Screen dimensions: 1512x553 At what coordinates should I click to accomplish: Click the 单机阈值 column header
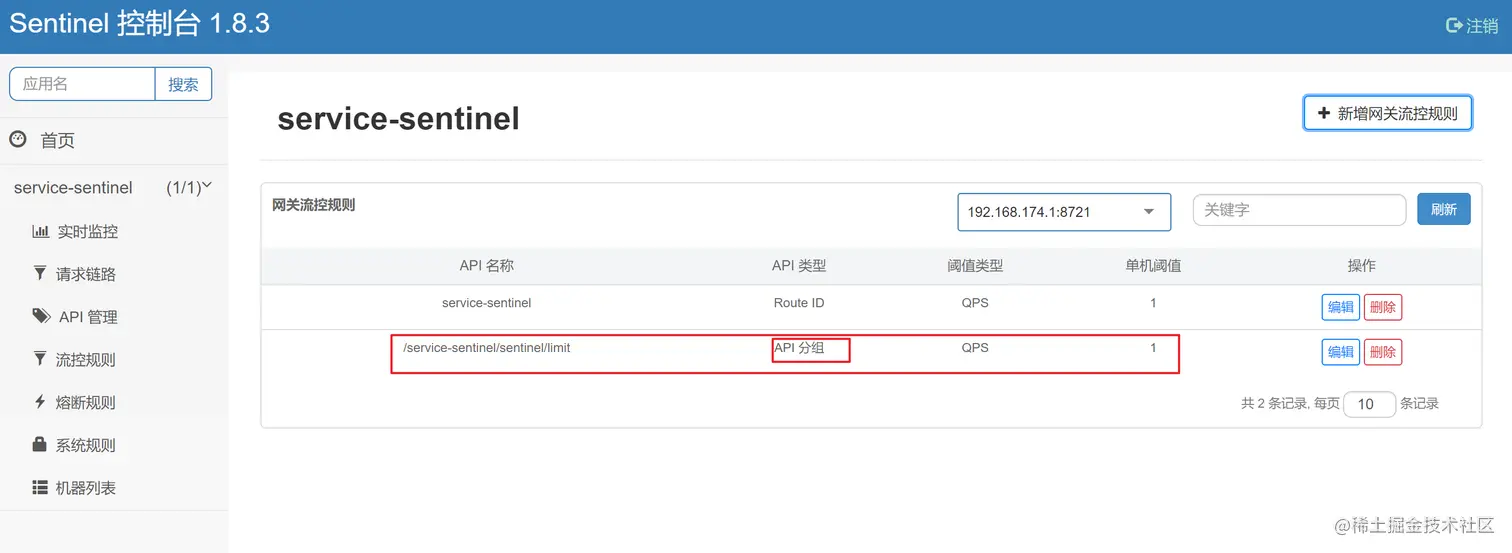[1153, 265]
